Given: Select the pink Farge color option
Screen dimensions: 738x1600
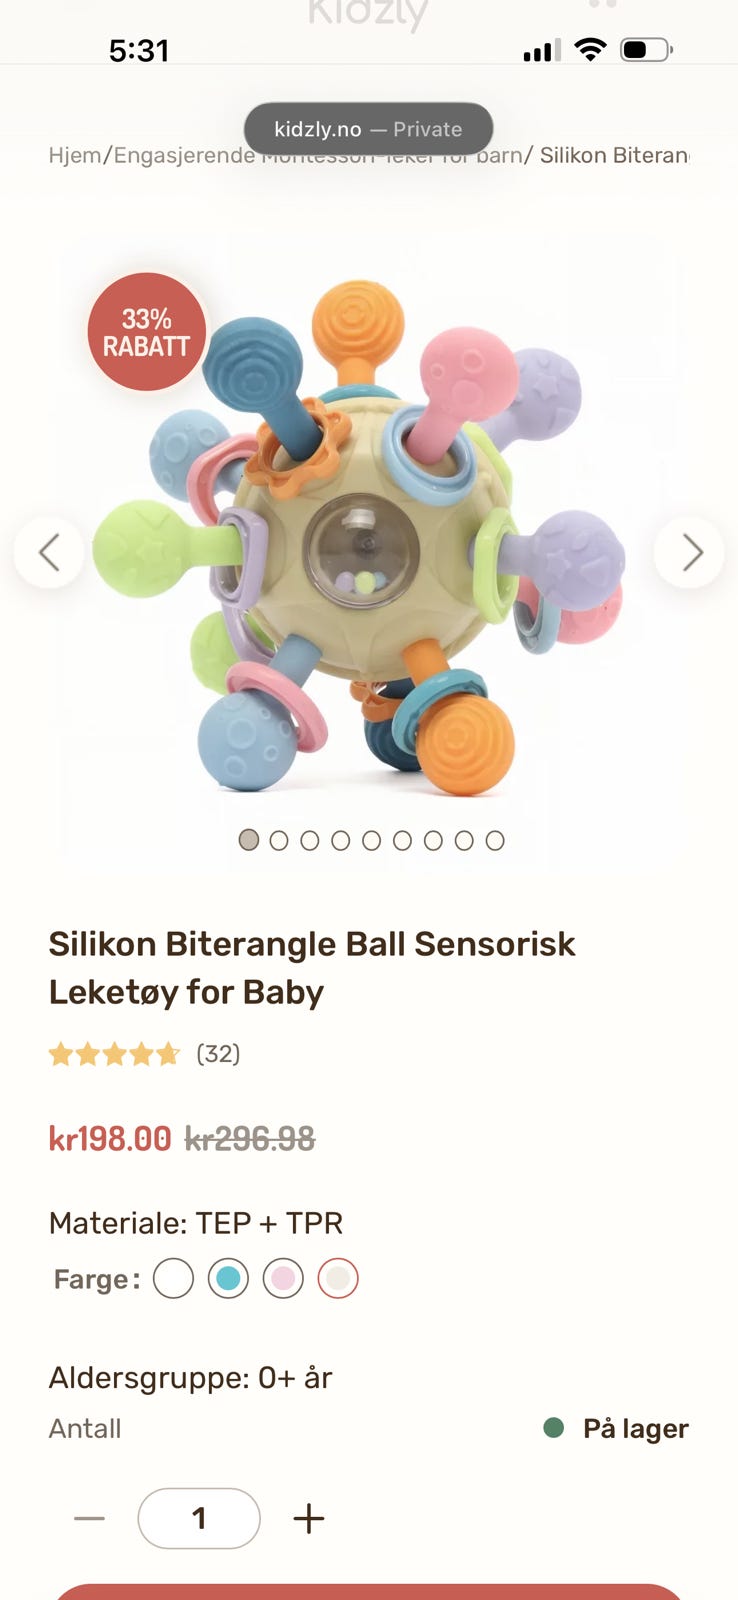Looking at the screenshot, I should (283, 1278).
